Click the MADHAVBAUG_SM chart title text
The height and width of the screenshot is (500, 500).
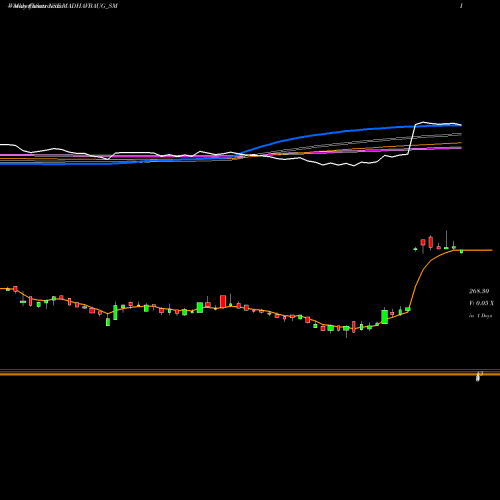tap(63, 6)
